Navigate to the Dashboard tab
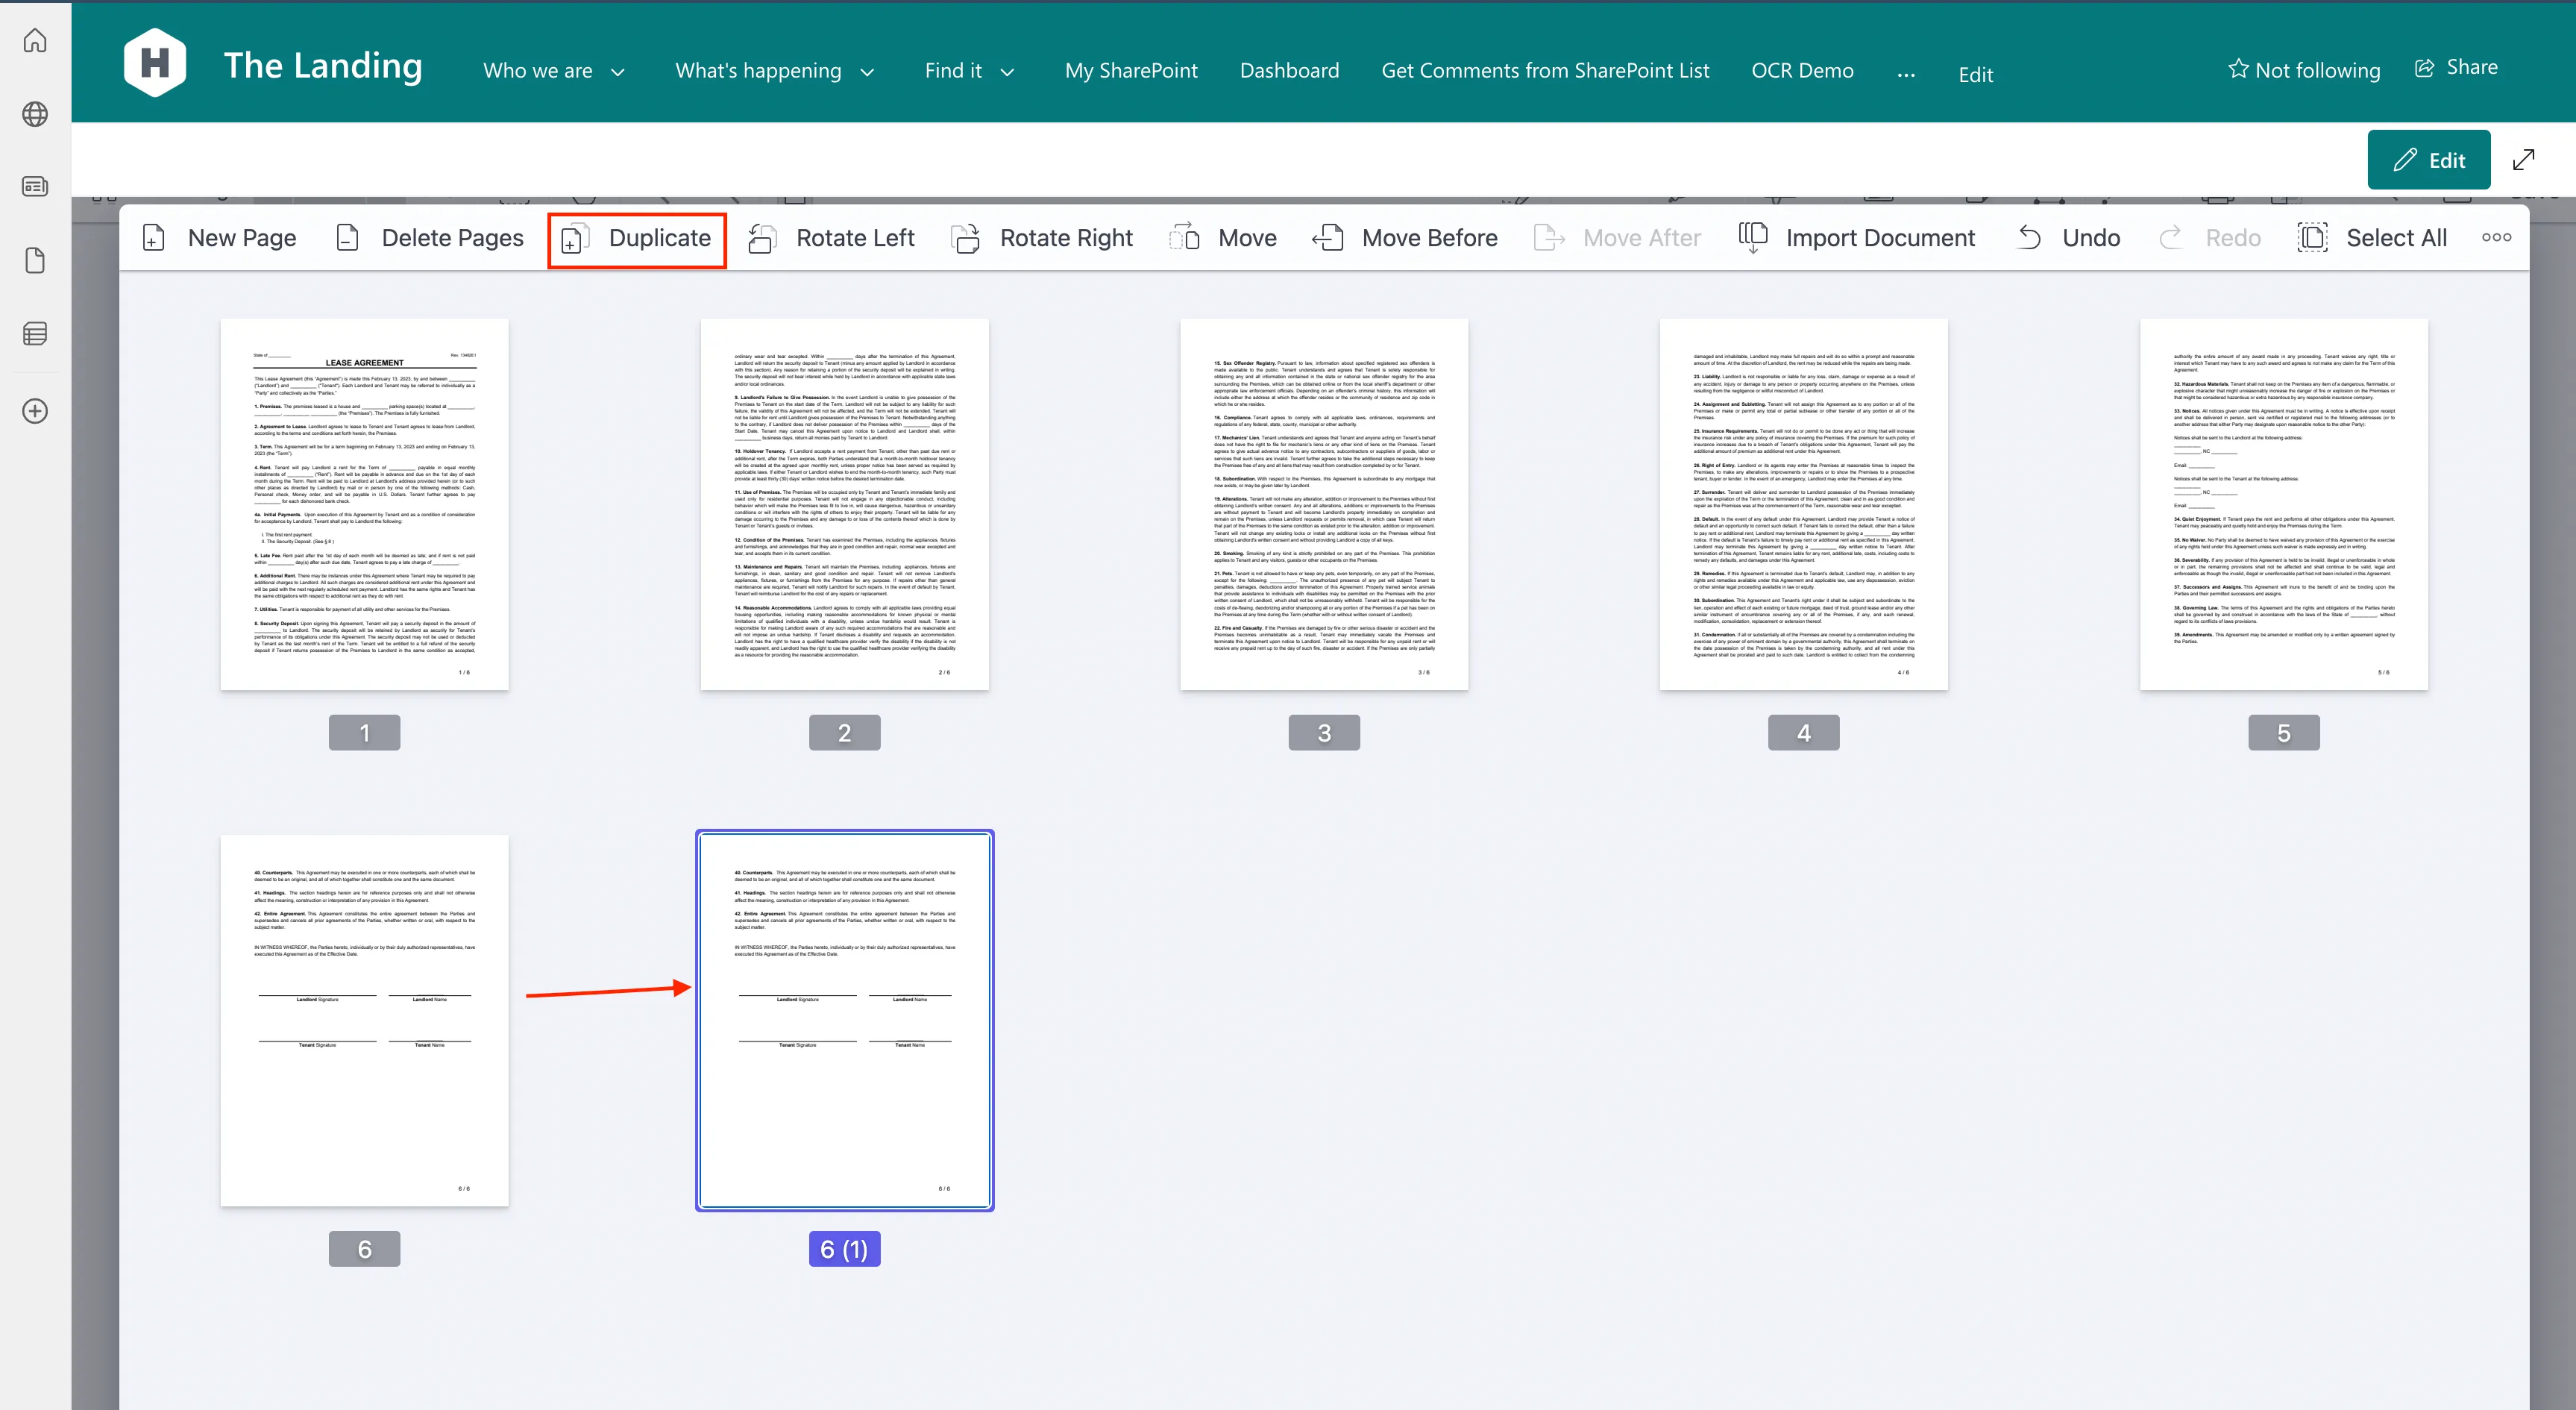Screen dimensions: 2576x1410 click(x=1289, y=70)
